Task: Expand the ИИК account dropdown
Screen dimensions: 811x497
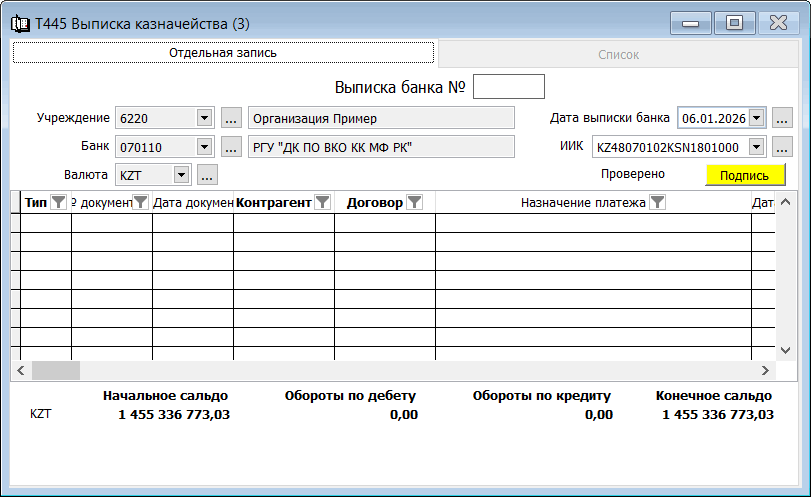Action: click(x=757, y=147)
